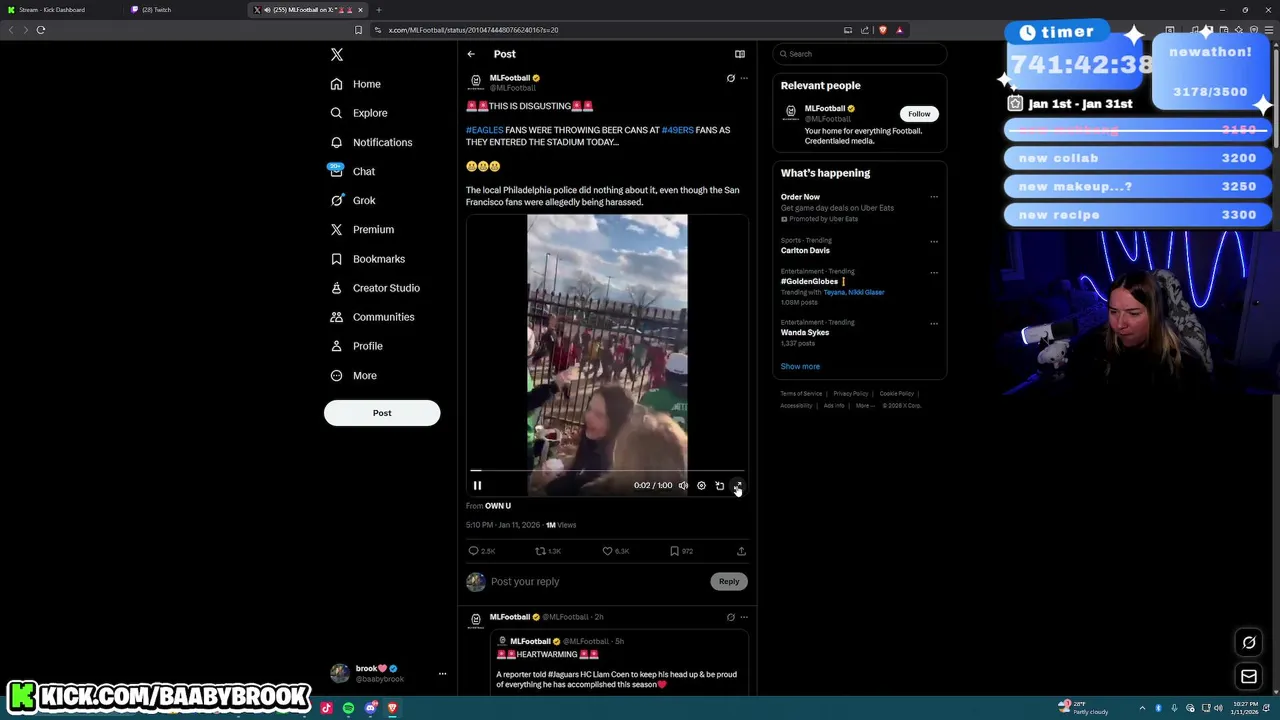Follow MLFootball in Relevant people
Image resolution: width=1280 pixels, height=720 pixels.
tap(919, 114)
